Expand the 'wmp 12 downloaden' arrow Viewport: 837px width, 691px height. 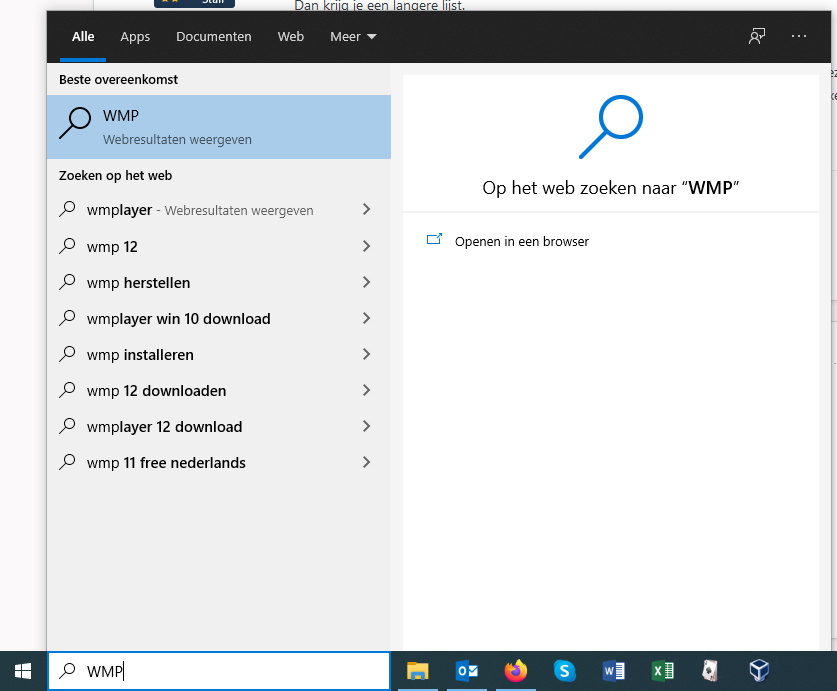pyautogui.click(x=366, y=390)
